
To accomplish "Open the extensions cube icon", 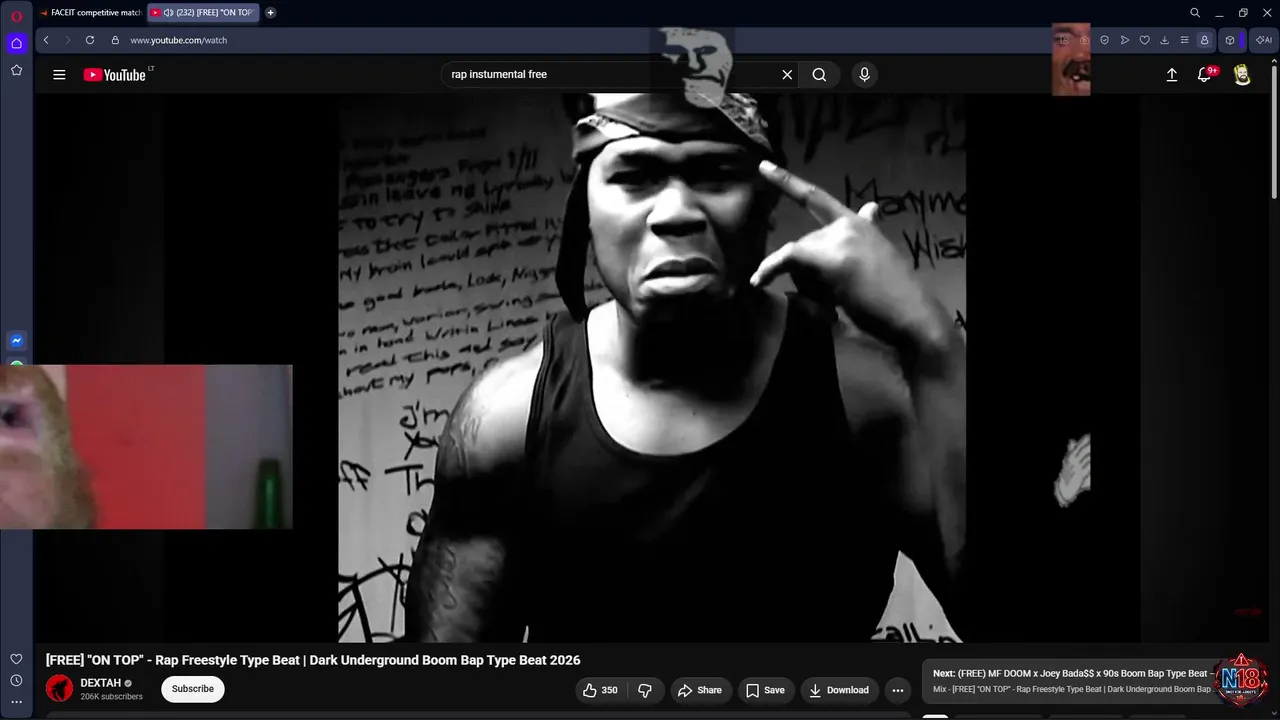I will point(1230,40).
